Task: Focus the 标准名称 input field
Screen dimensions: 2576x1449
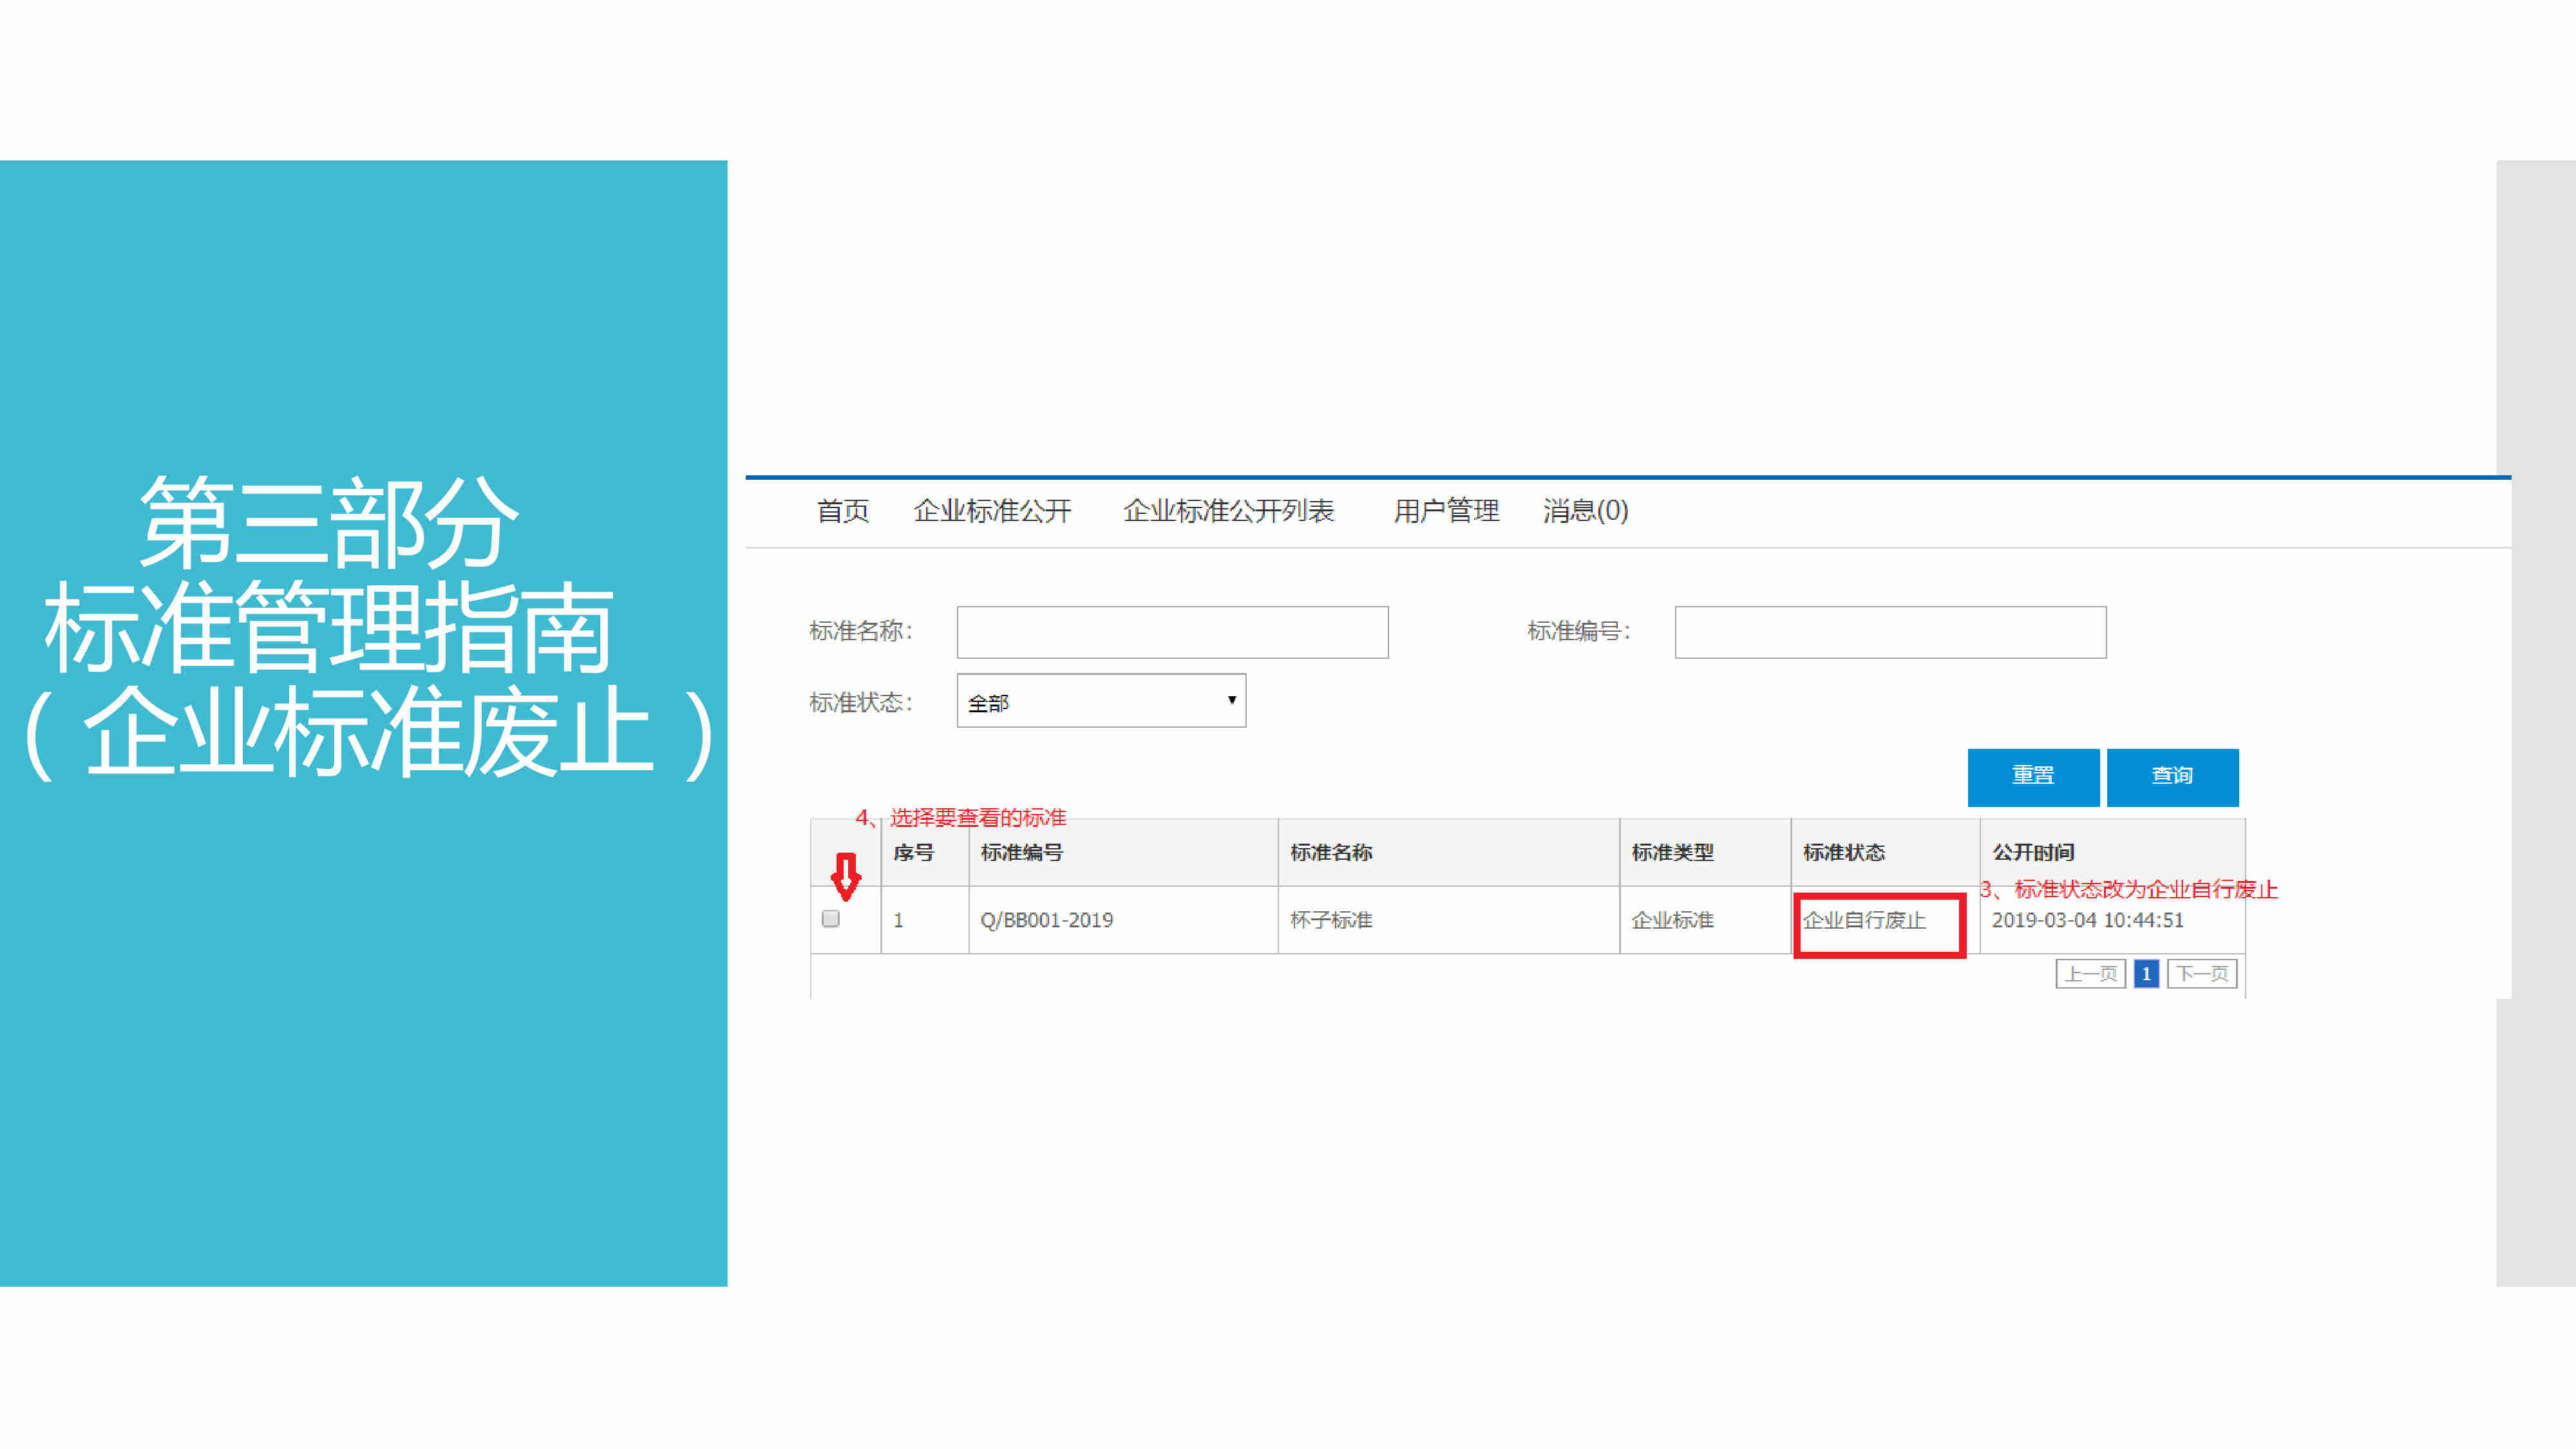Action: tap(1172, 632)
